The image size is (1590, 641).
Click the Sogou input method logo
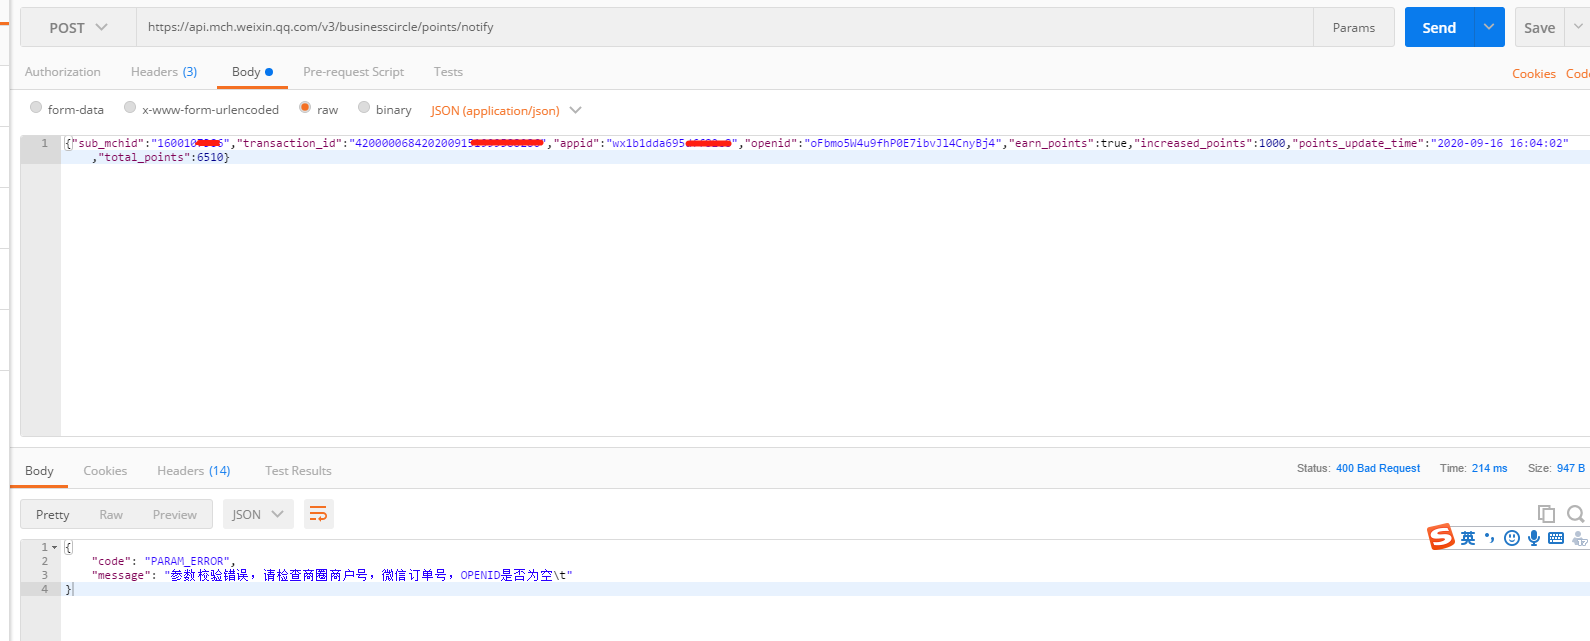[1441, 537]
